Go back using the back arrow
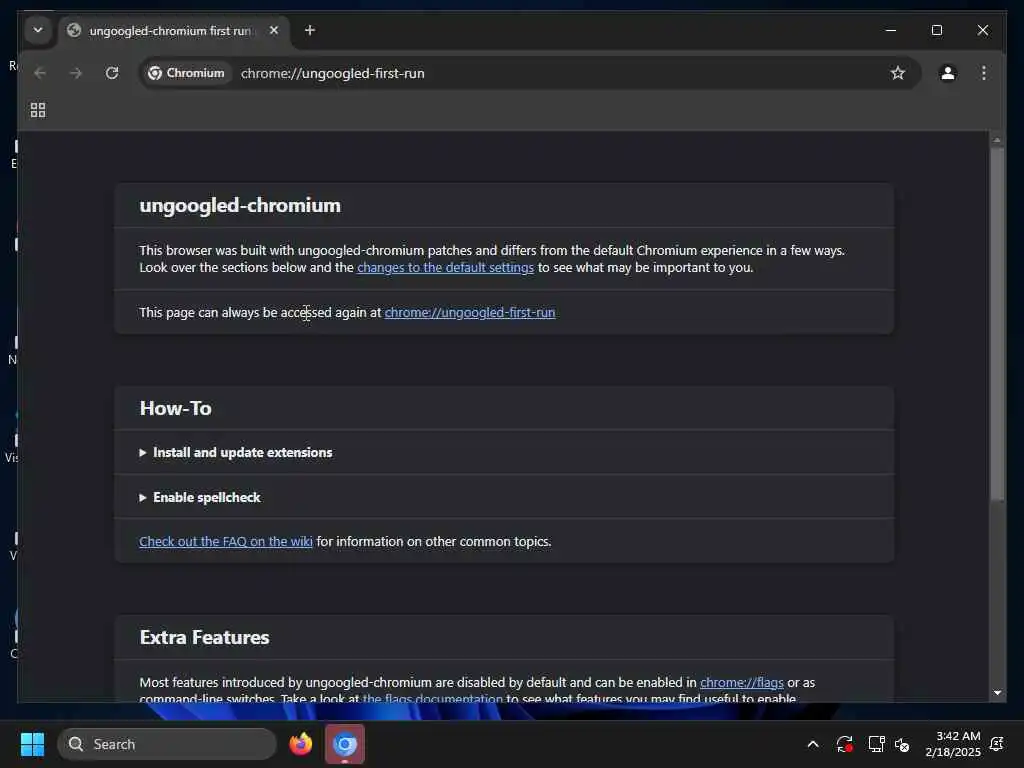 [x=40, y=73]
